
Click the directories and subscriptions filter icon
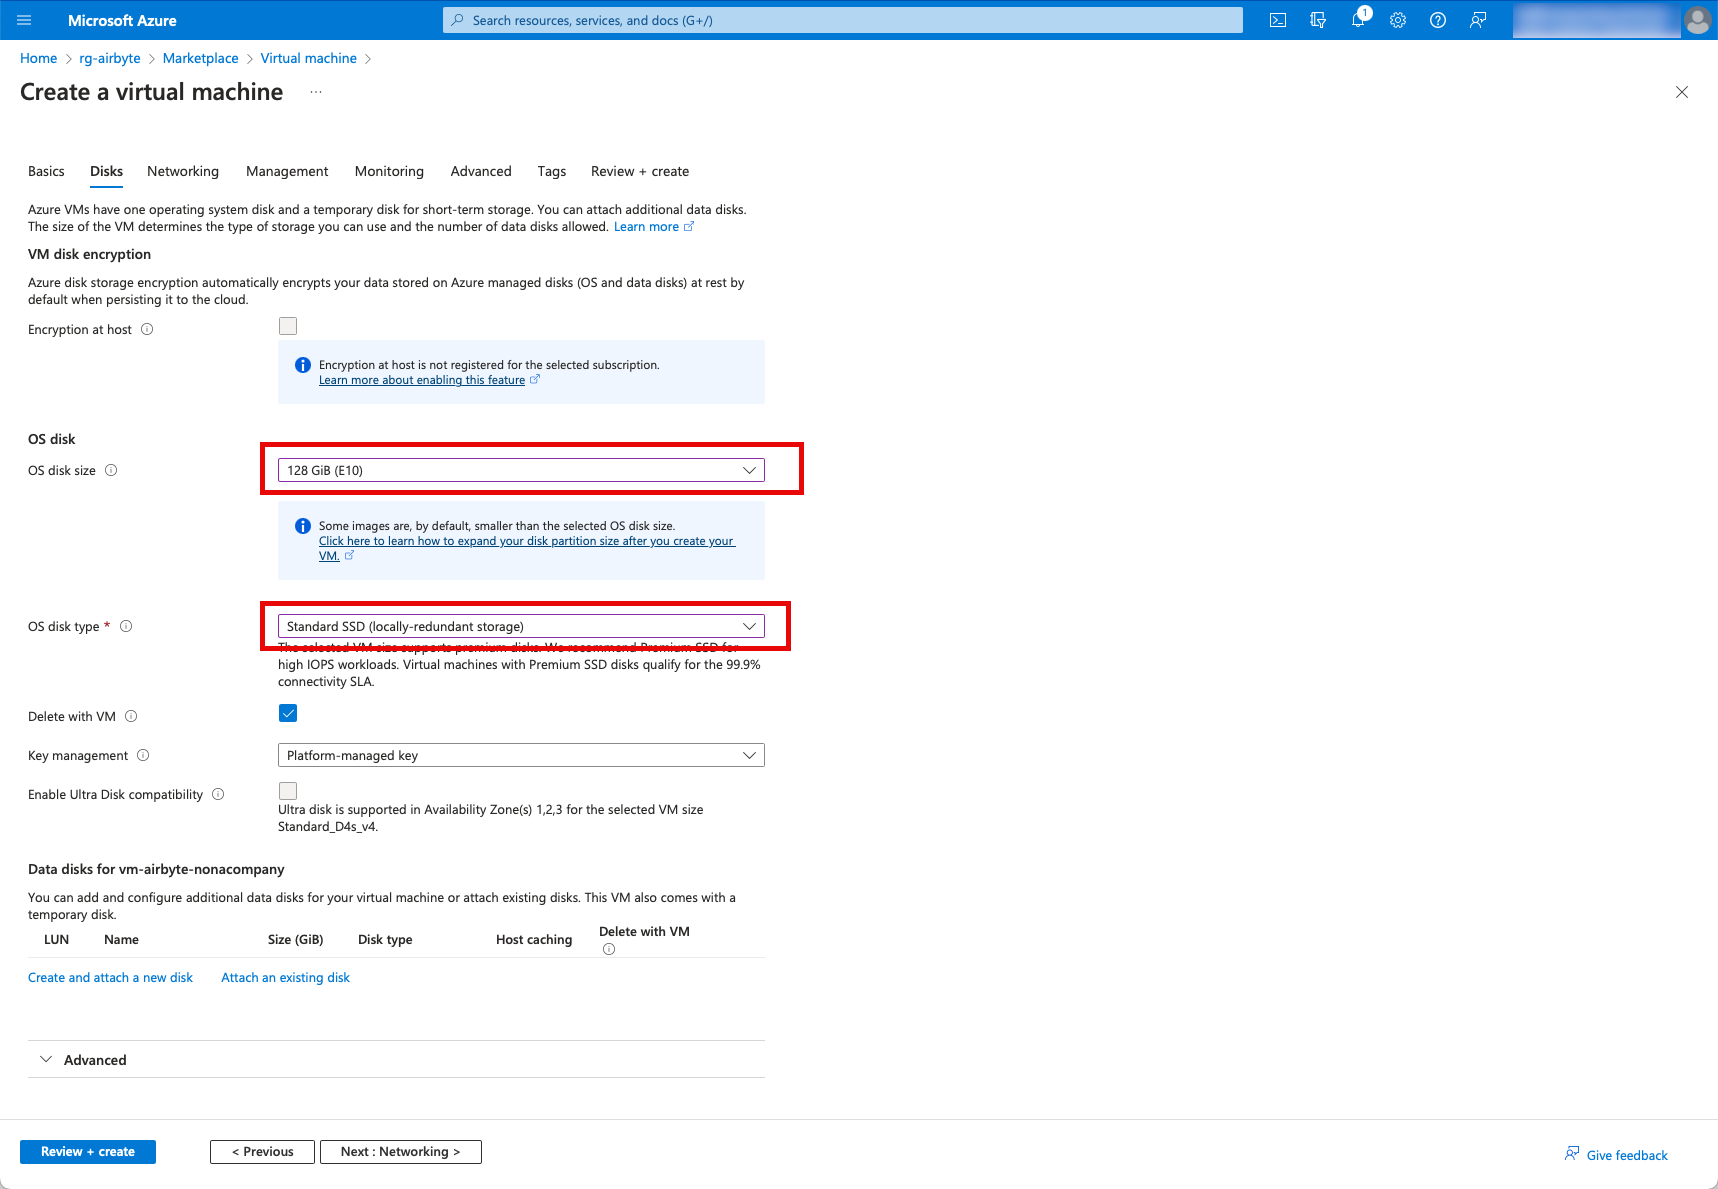[x=1317, y=20]
